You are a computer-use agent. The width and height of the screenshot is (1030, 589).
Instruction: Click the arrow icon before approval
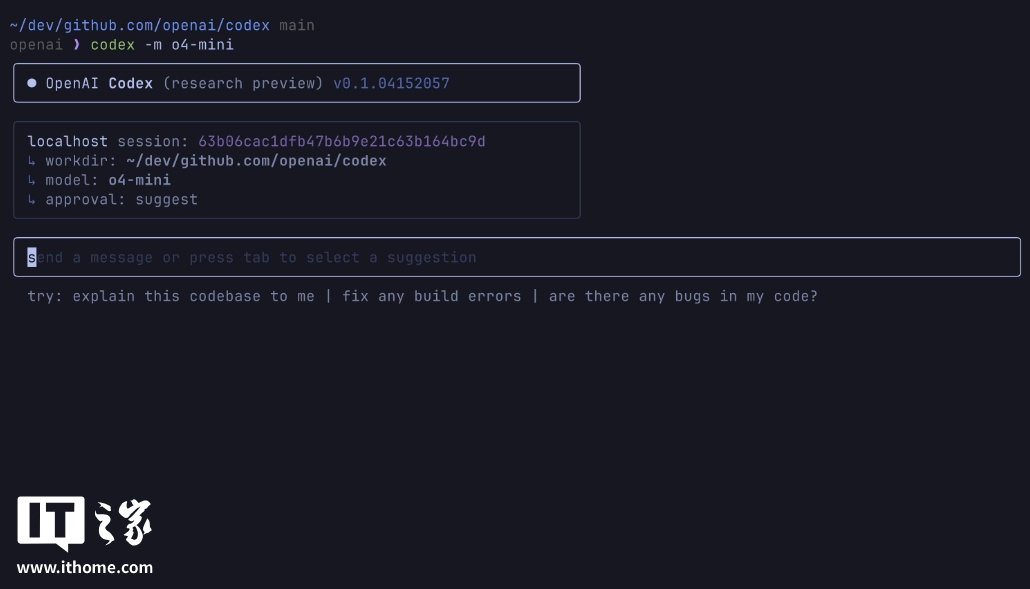point(32,199)
